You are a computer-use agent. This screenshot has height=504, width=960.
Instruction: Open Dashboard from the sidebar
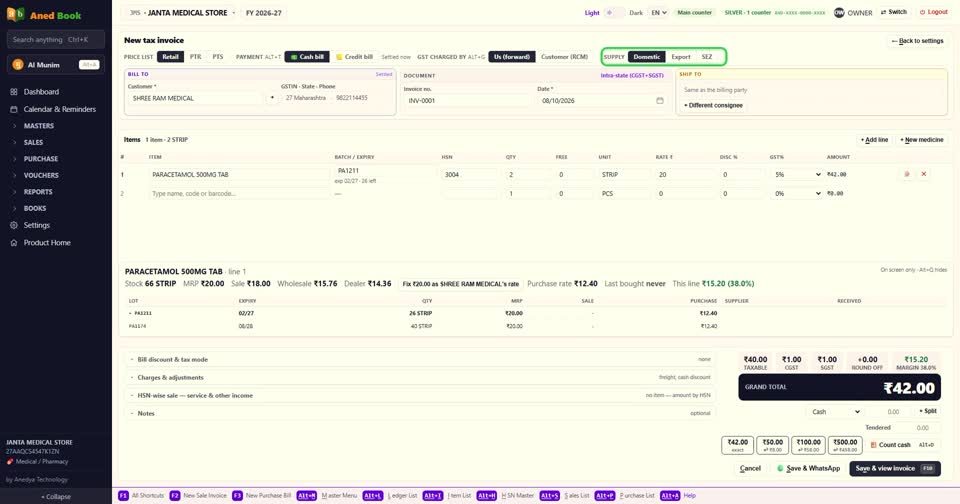[41, 92]
